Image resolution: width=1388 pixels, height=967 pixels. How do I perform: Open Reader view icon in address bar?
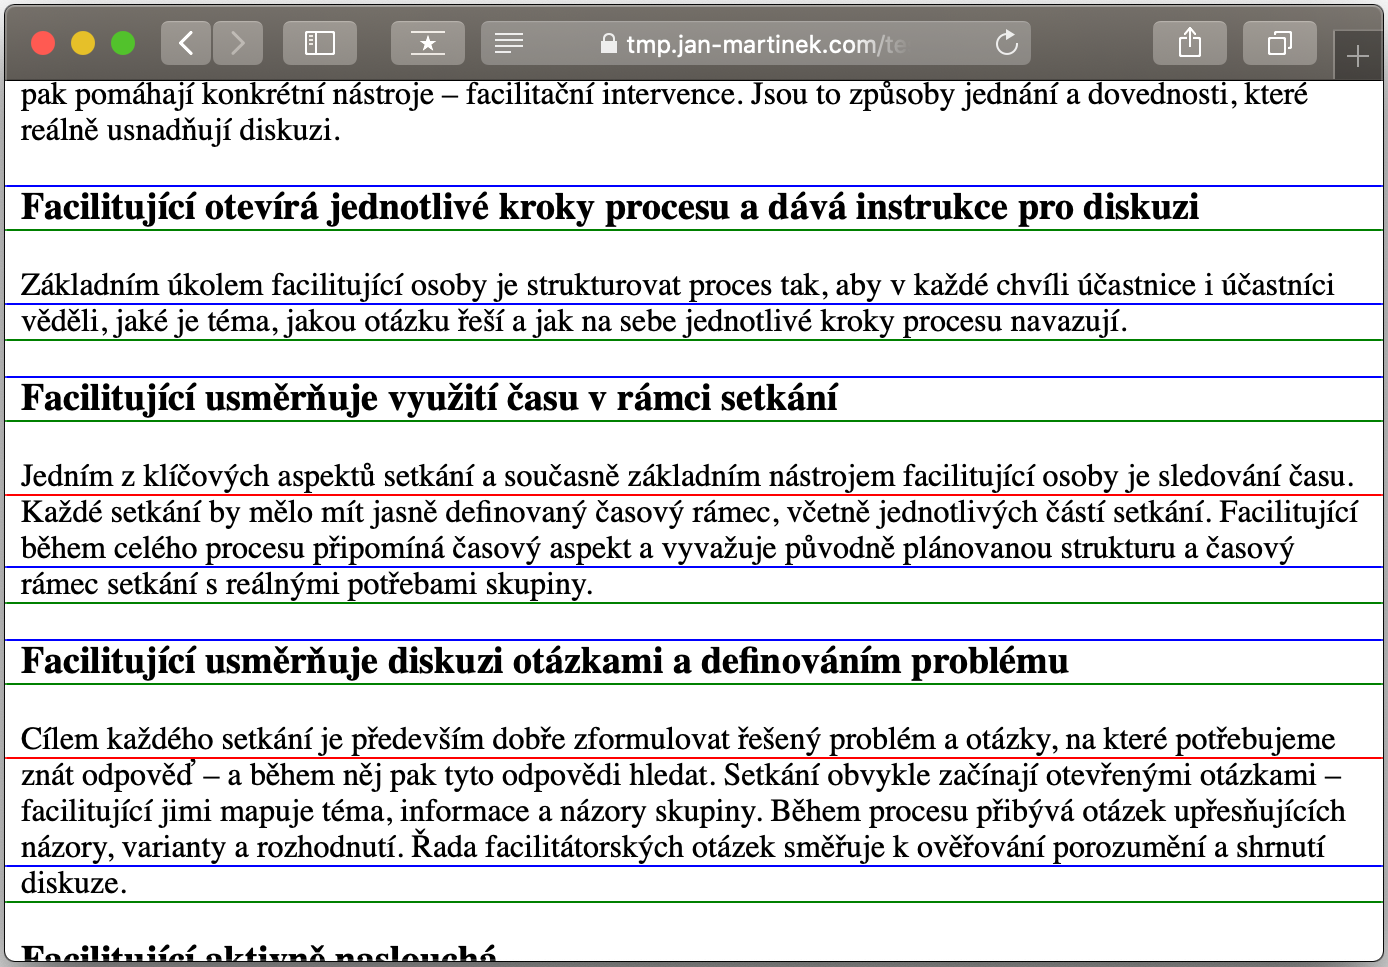[509, 43]
